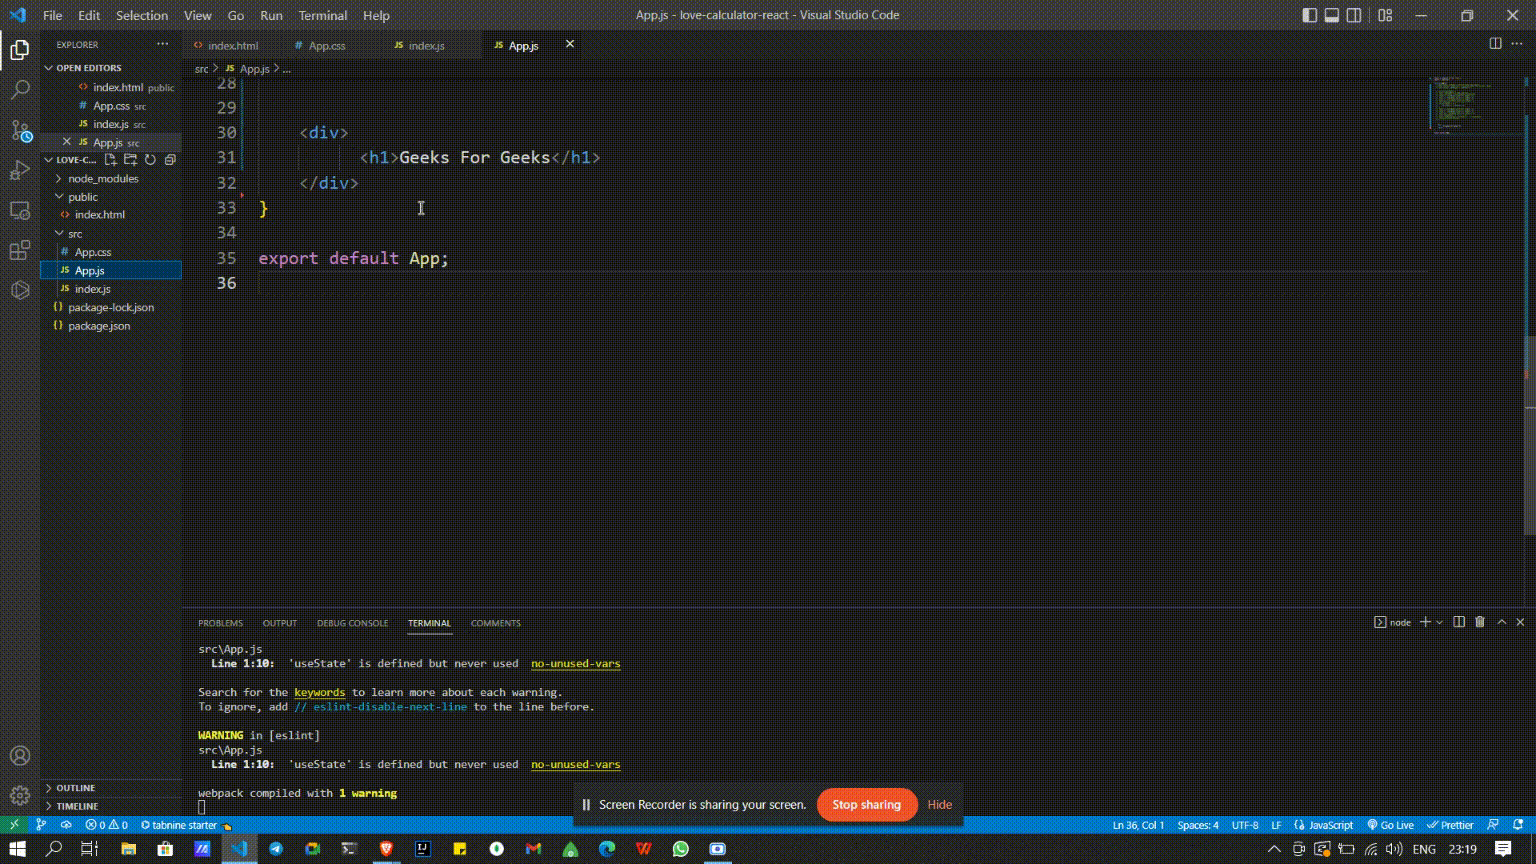Split the editor to the right

pos(1495,44)
